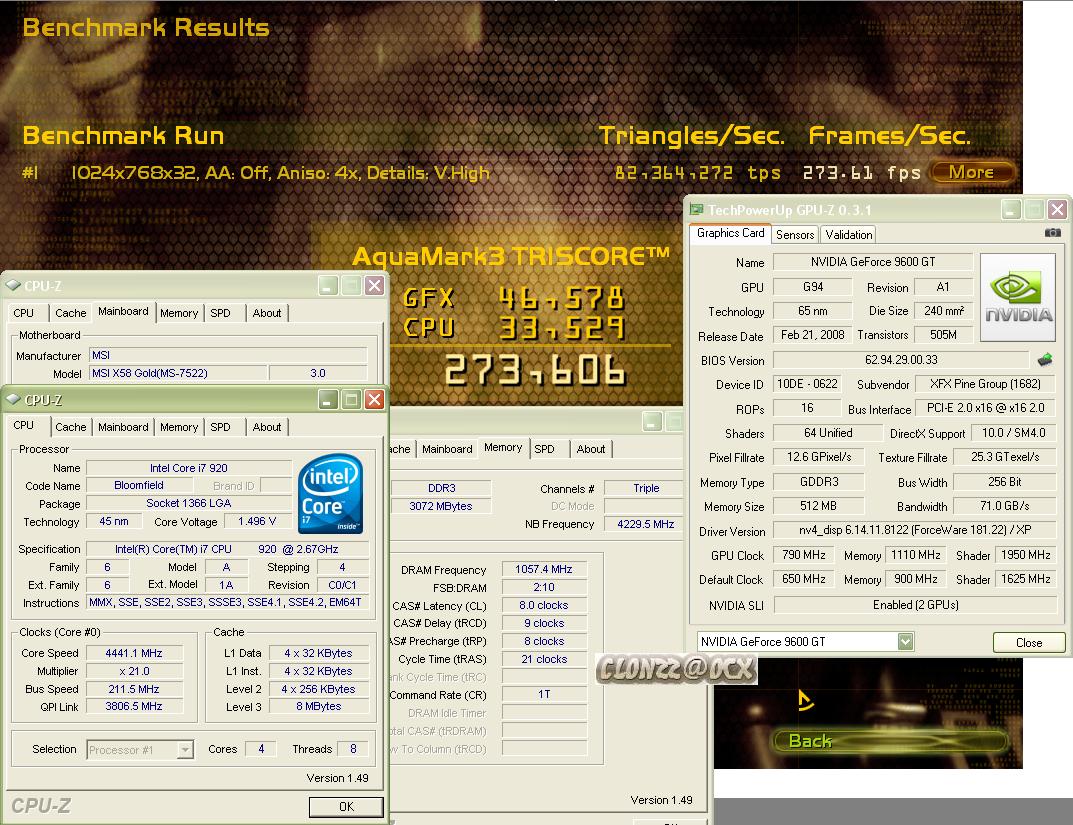The width and height of the screenshot is (1073, 825).
Task: Click the Release Date value Feb 21, 2008
Action: [812, 335]
